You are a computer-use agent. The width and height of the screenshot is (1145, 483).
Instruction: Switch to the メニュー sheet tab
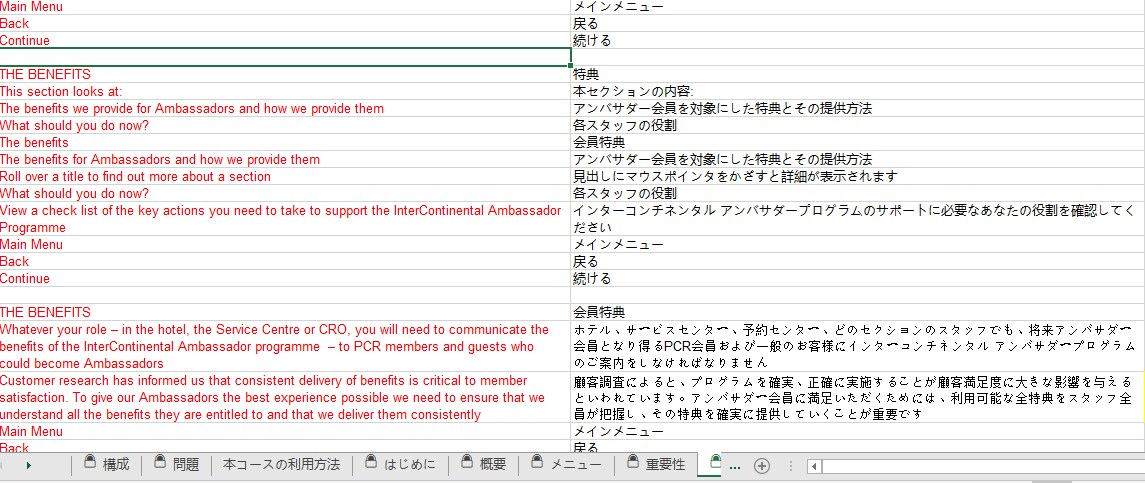pyautogui.click(x=566, y=464)
